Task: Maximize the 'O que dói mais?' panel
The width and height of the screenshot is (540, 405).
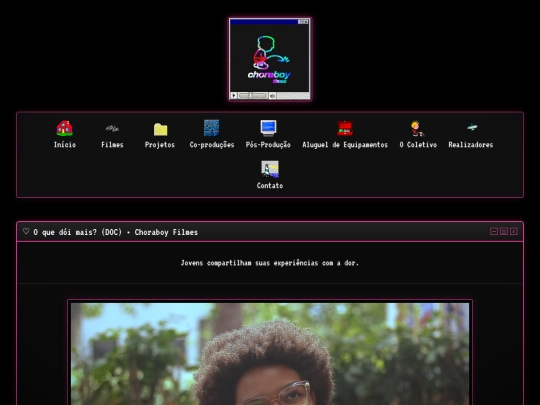Action: [x=504, y=231]
